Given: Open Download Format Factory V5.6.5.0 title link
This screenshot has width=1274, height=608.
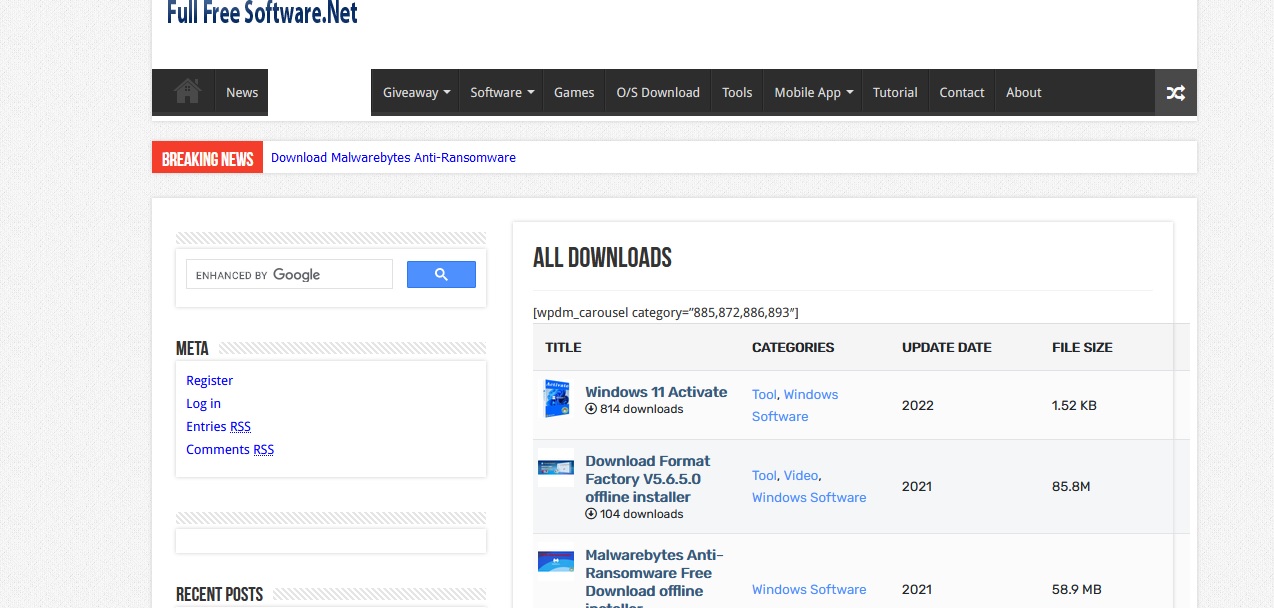Looking at the screenshot, I should [648, 479].
